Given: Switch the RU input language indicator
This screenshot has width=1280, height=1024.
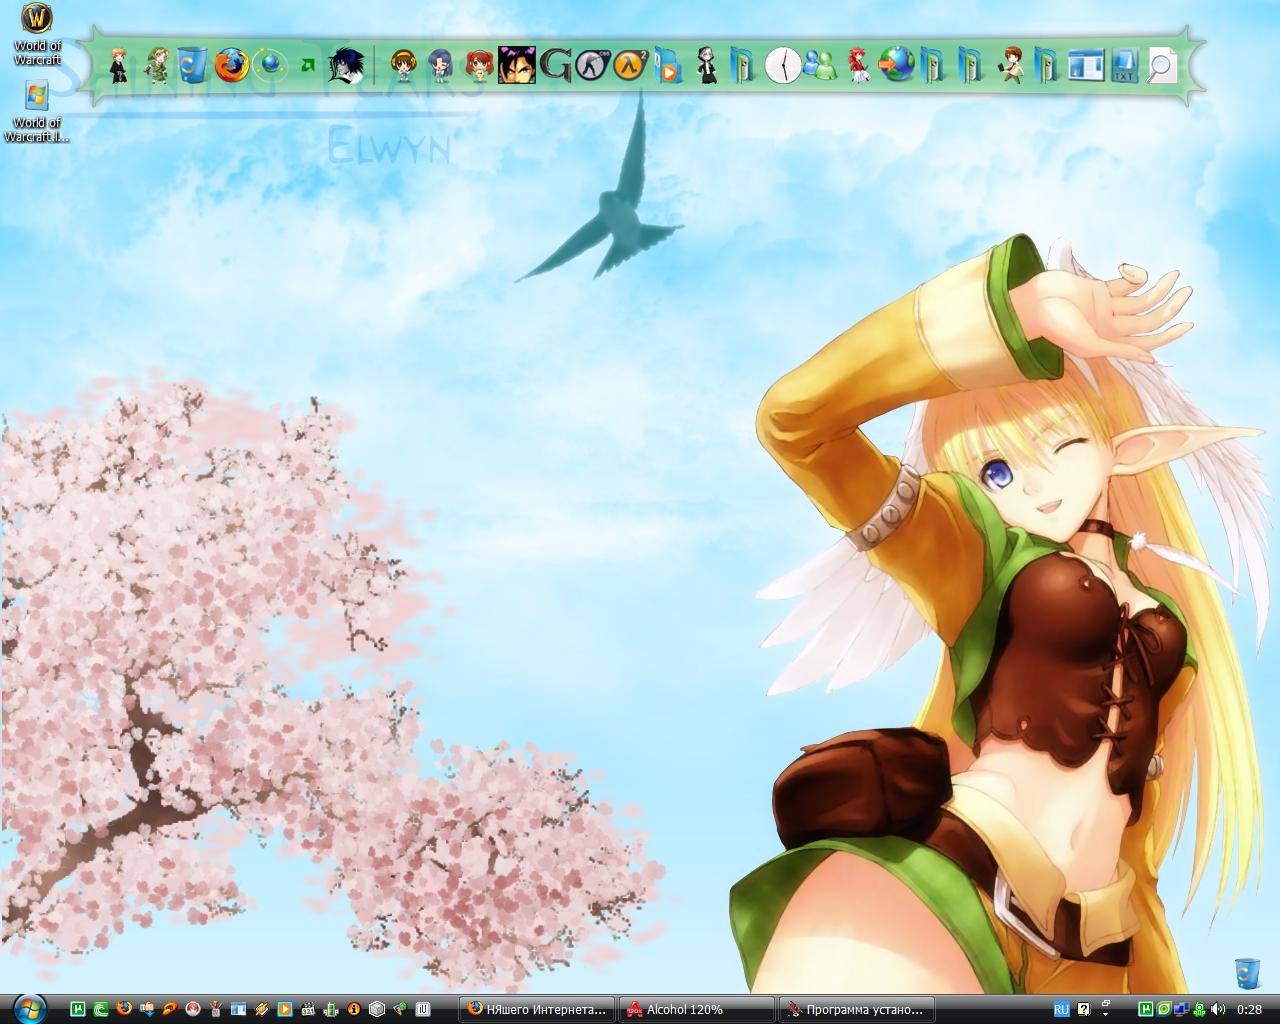Looking at the screenshot, I should pos(1062,1009).
